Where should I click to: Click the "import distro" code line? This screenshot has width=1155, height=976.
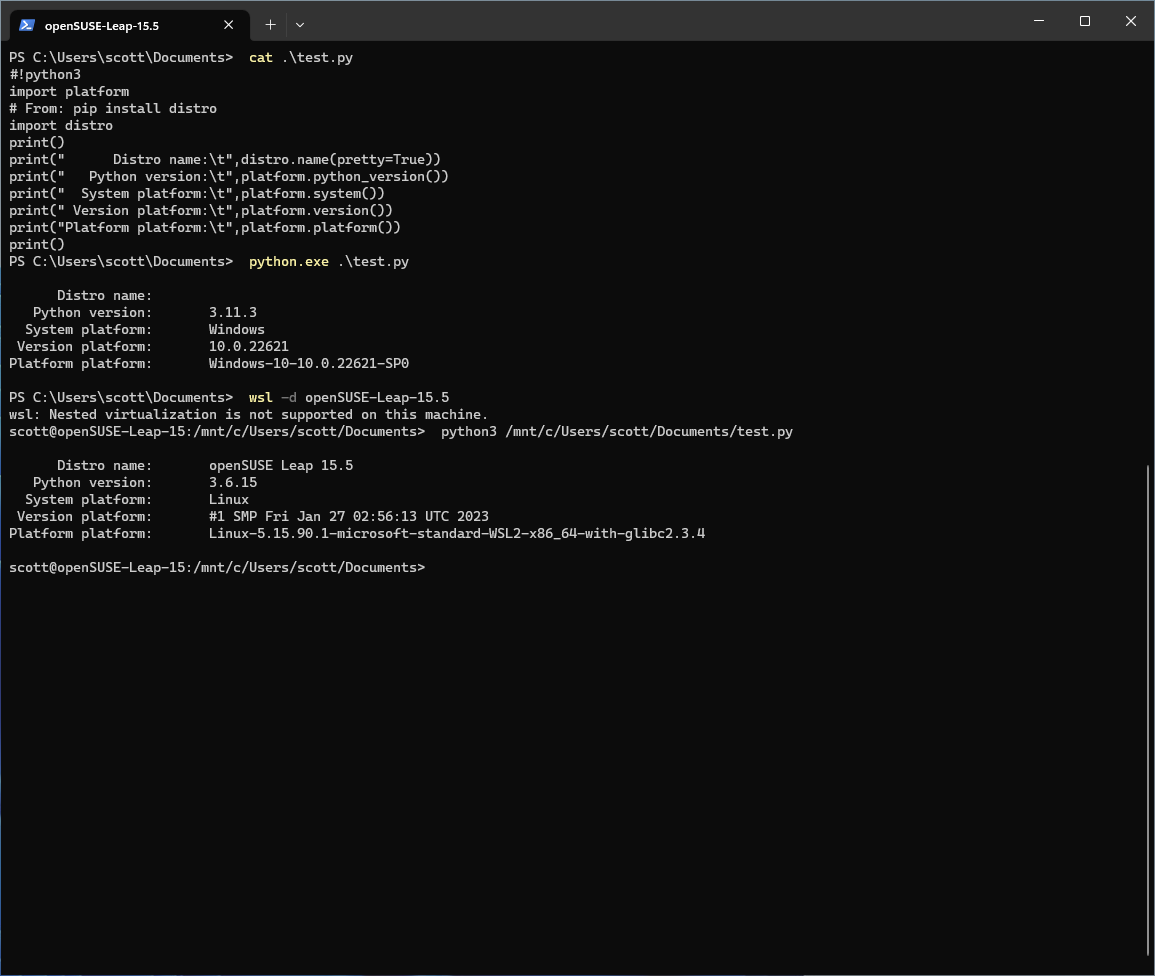point(61,125)
